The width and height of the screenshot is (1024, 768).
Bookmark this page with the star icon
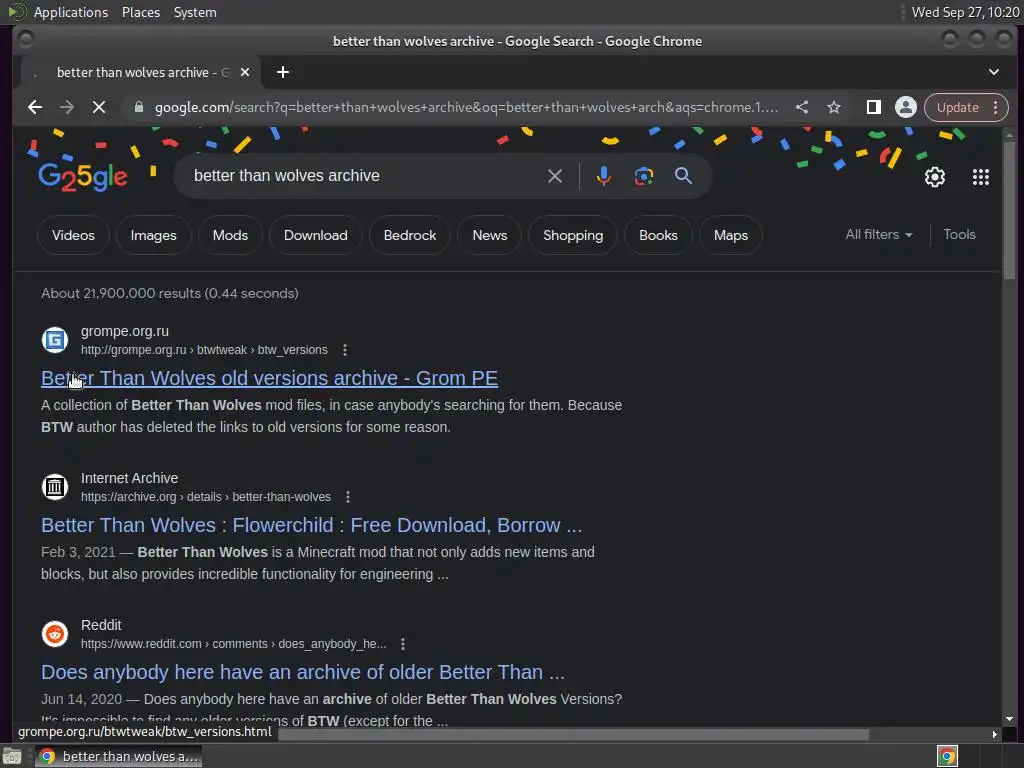coord(834,107)
